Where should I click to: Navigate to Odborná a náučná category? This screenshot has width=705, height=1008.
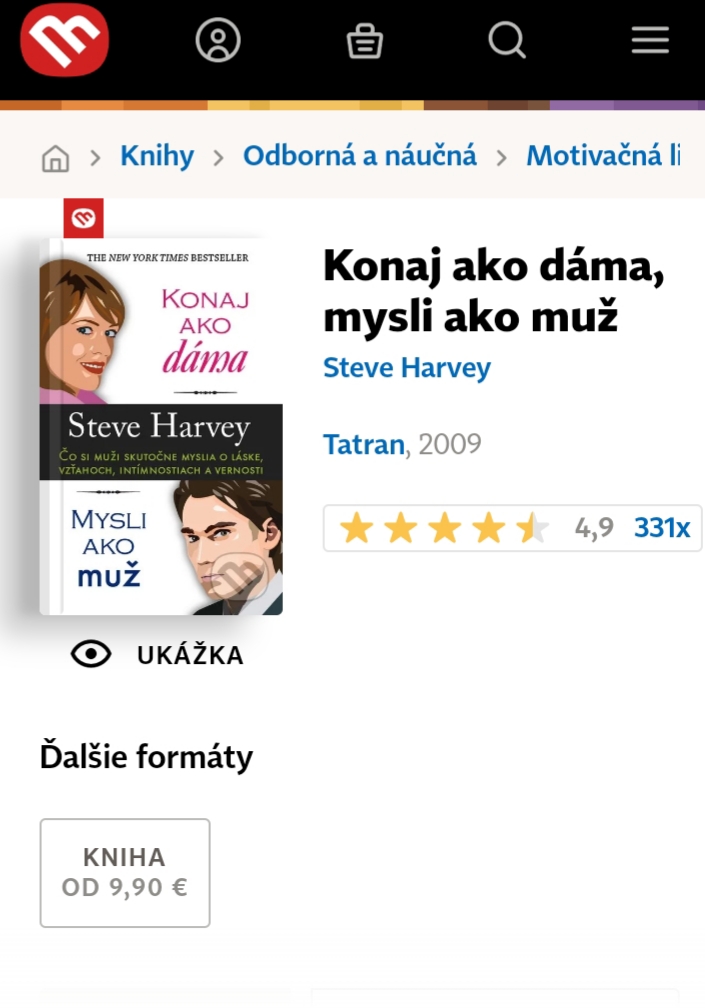360,156
